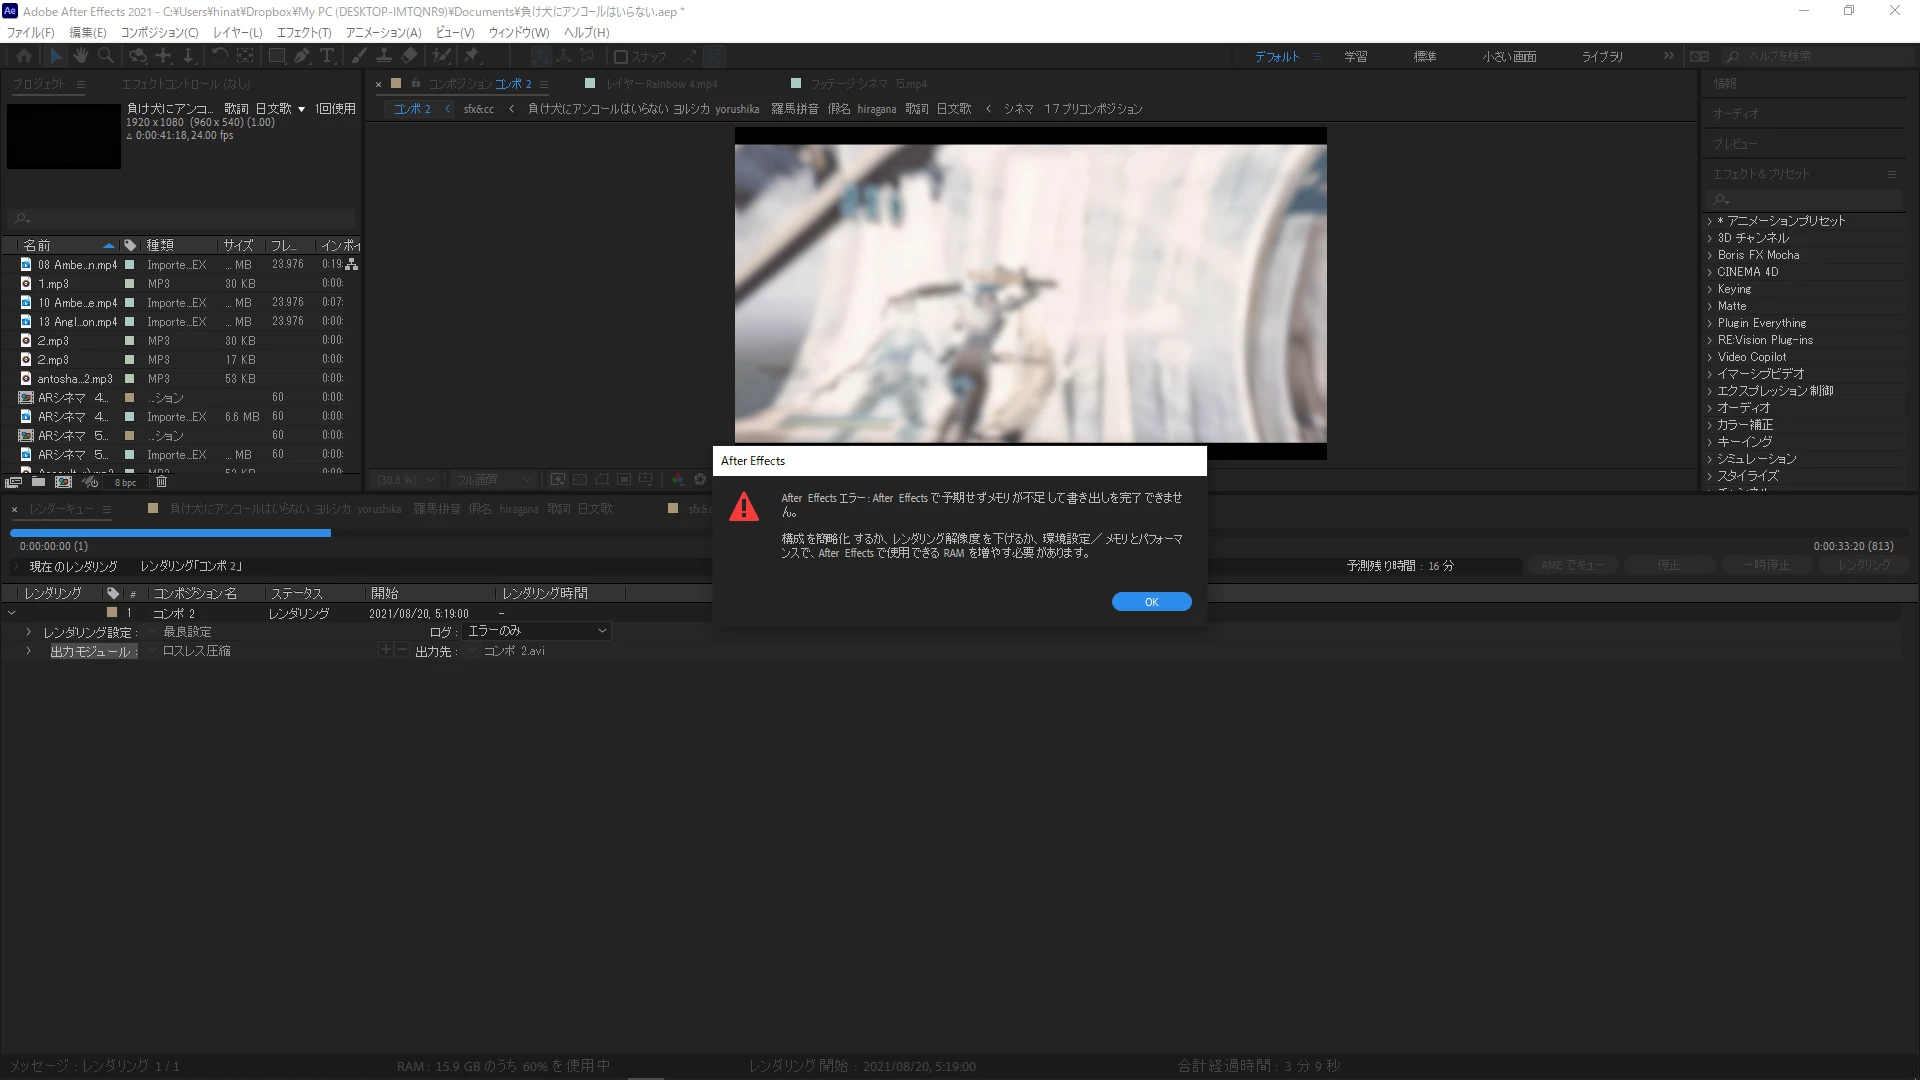The height and width of the screenshot is (1080, 1920).
Task: Click the blue render progress bar
Action: 170,533
